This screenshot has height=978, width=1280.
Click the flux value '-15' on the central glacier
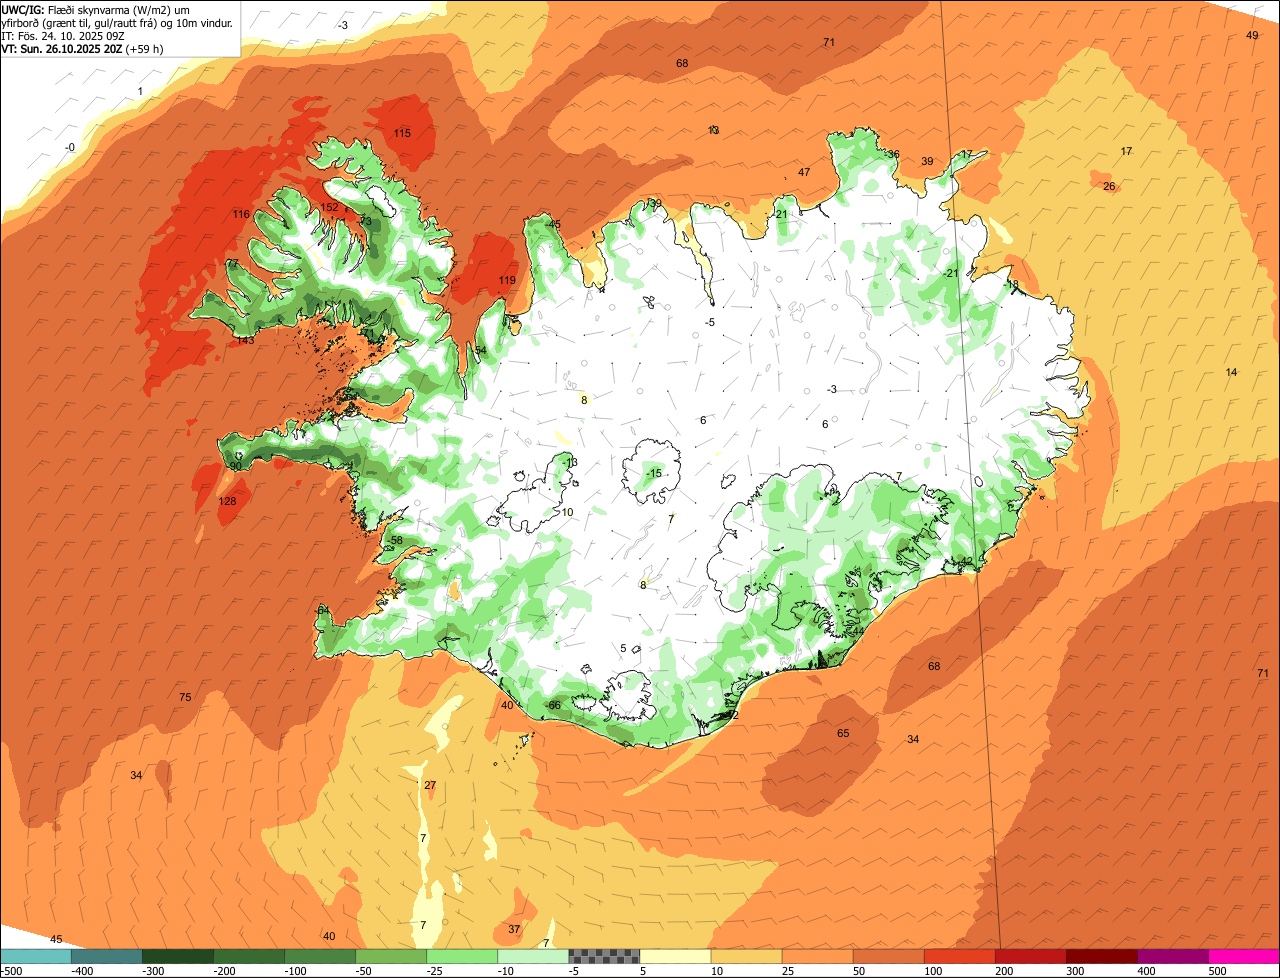pos(654,473)
